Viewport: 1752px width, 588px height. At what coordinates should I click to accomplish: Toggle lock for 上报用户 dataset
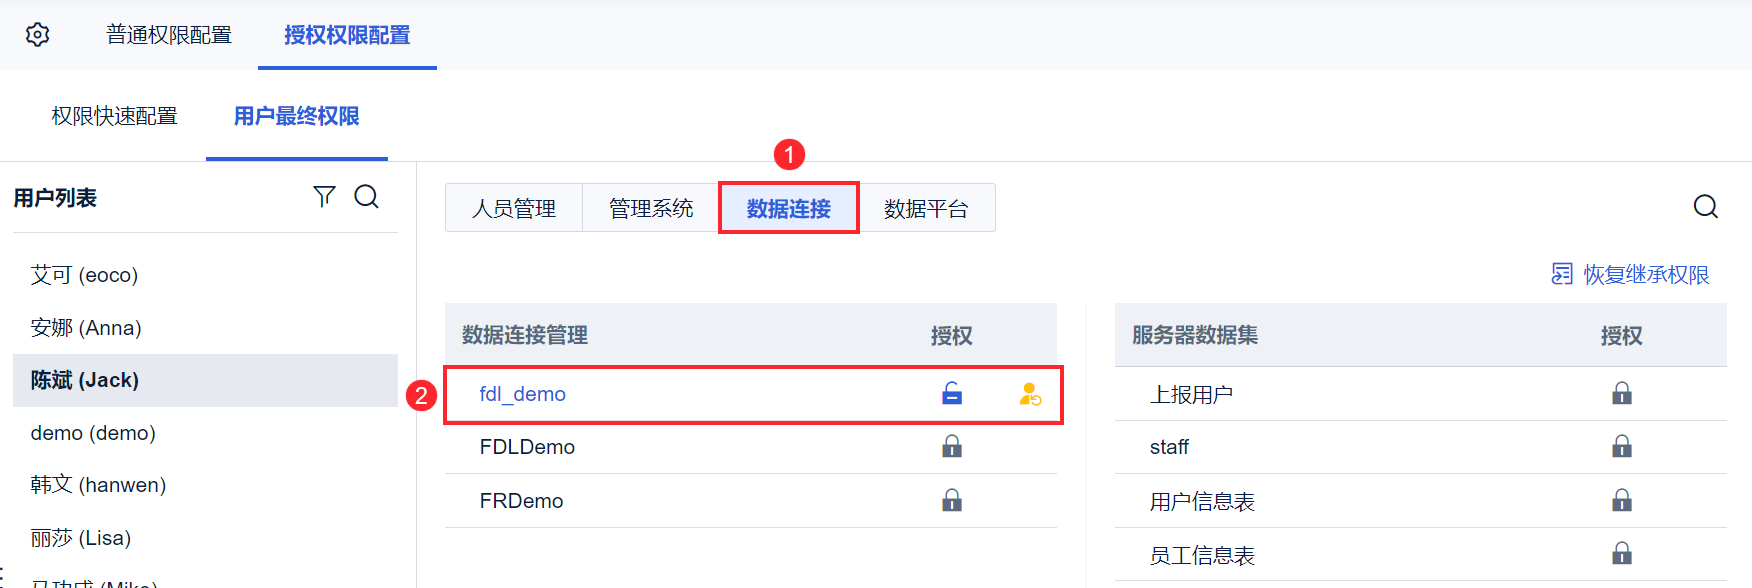(1621, 394)
